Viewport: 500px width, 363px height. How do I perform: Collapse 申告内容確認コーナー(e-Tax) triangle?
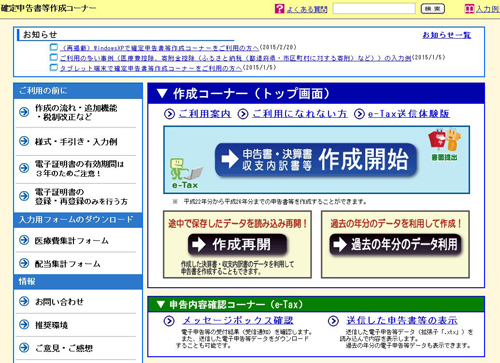point(161,304)
